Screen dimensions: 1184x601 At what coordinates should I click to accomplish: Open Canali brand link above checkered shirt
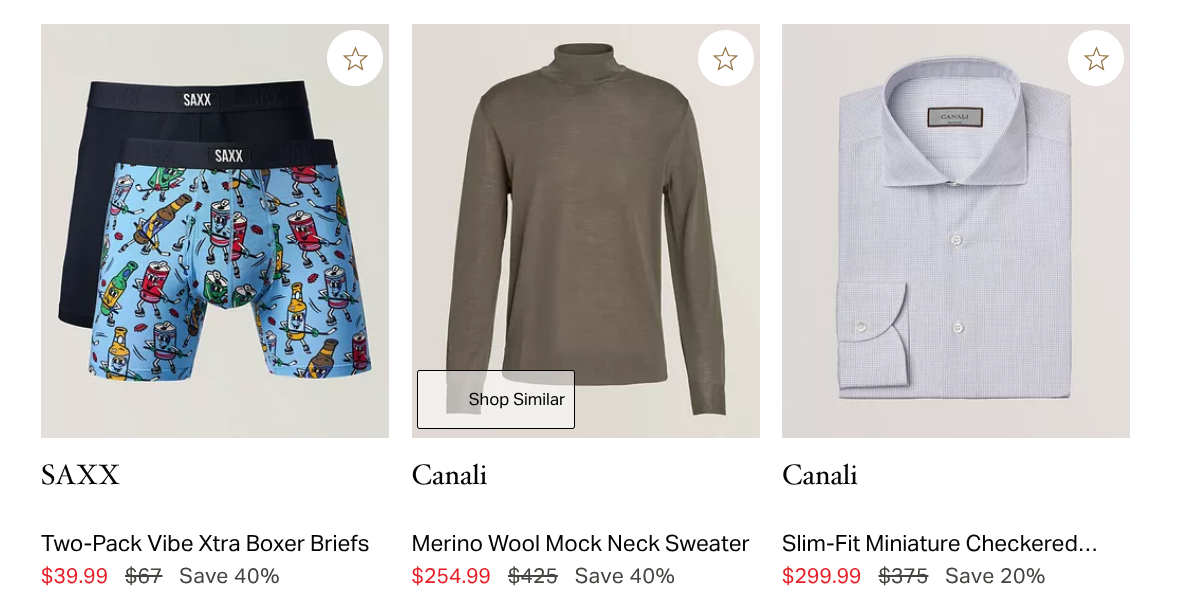[820, 475]
